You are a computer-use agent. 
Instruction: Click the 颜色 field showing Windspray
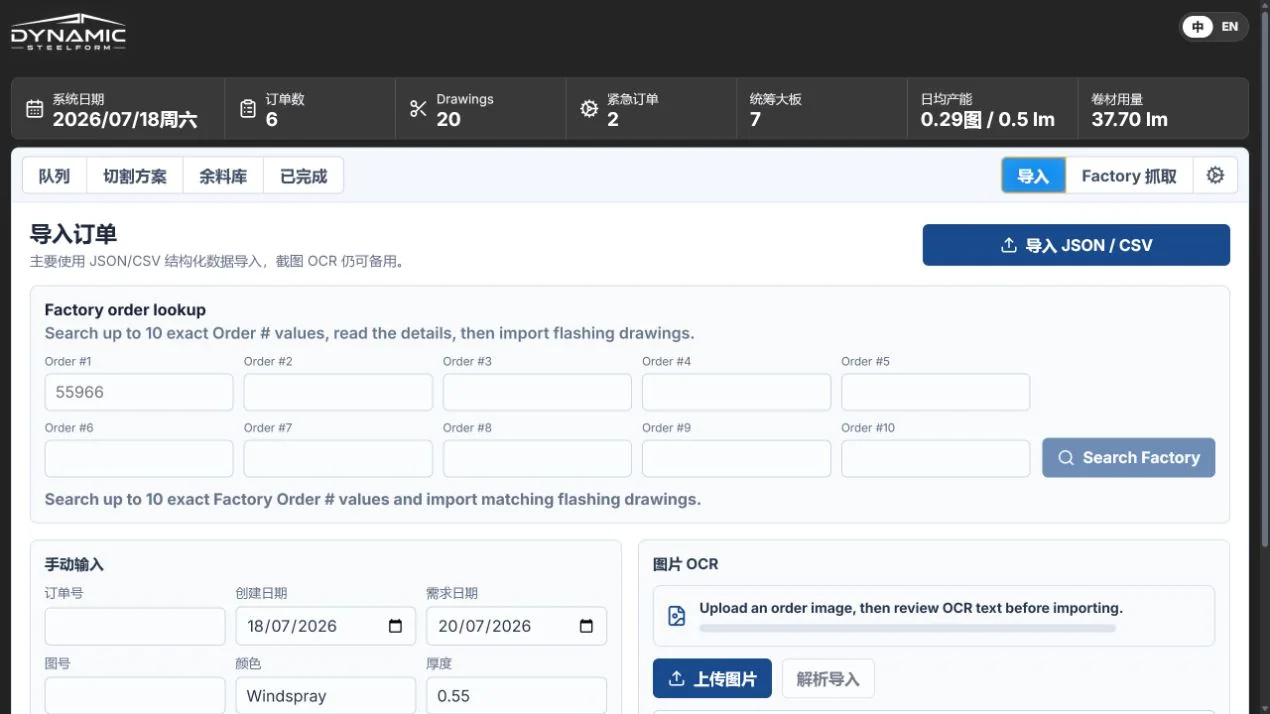click(x=325, y=695)
